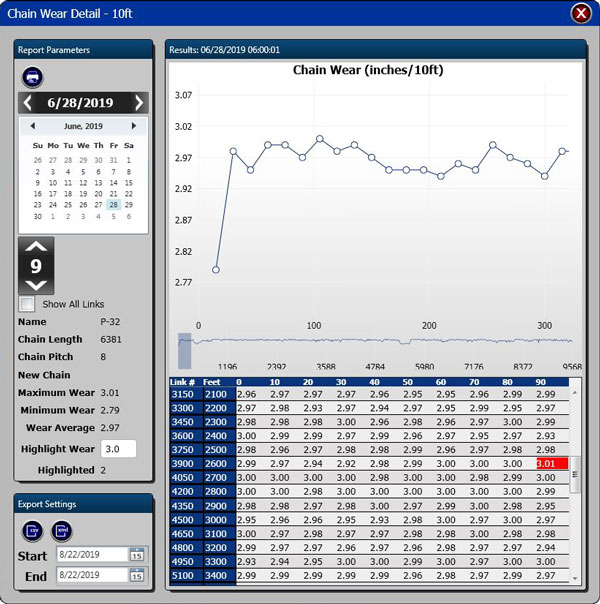Image resolution: width=600 pixels, height=604 pixels.
Task: Close the Chain Wear Detail window
Action: 581,13
